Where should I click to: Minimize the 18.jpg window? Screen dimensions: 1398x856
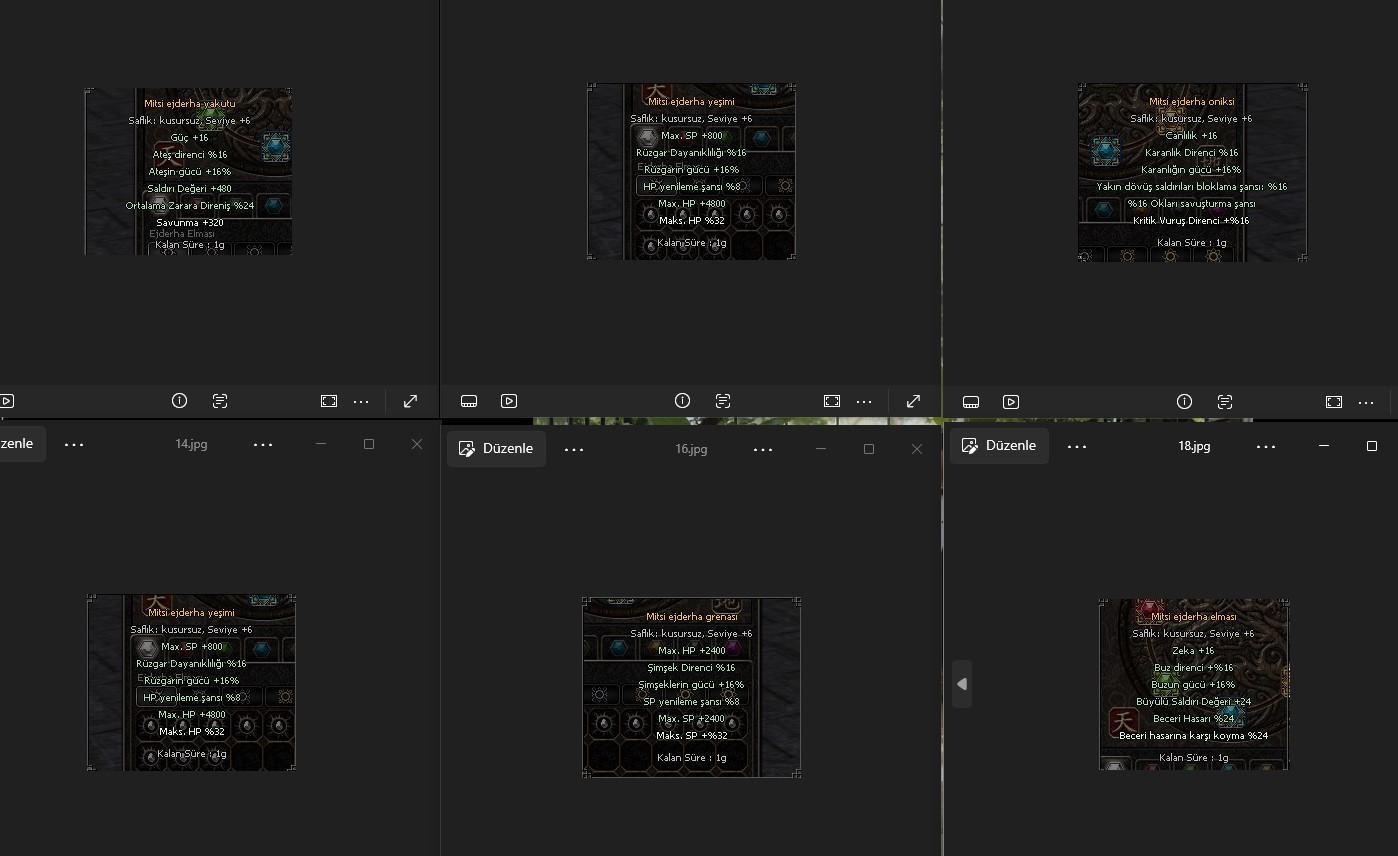[x=1324, y=446]
